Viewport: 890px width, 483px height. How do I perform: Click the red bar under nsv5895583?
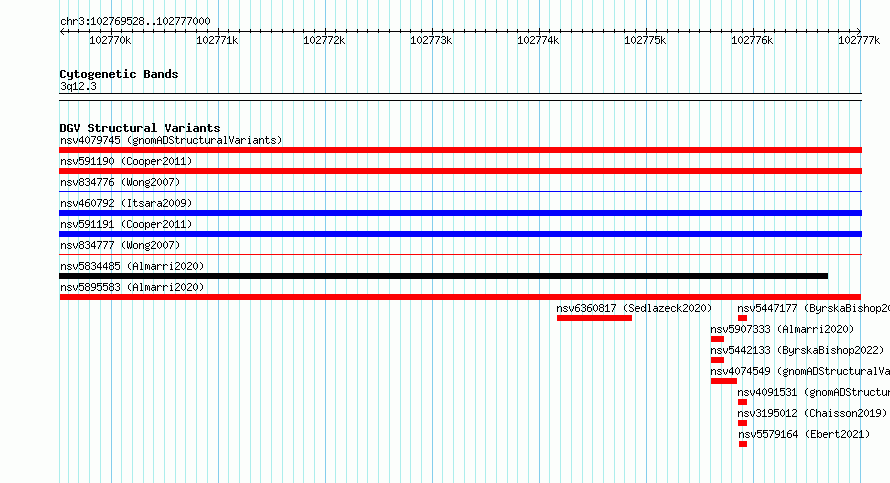[460, 297]
